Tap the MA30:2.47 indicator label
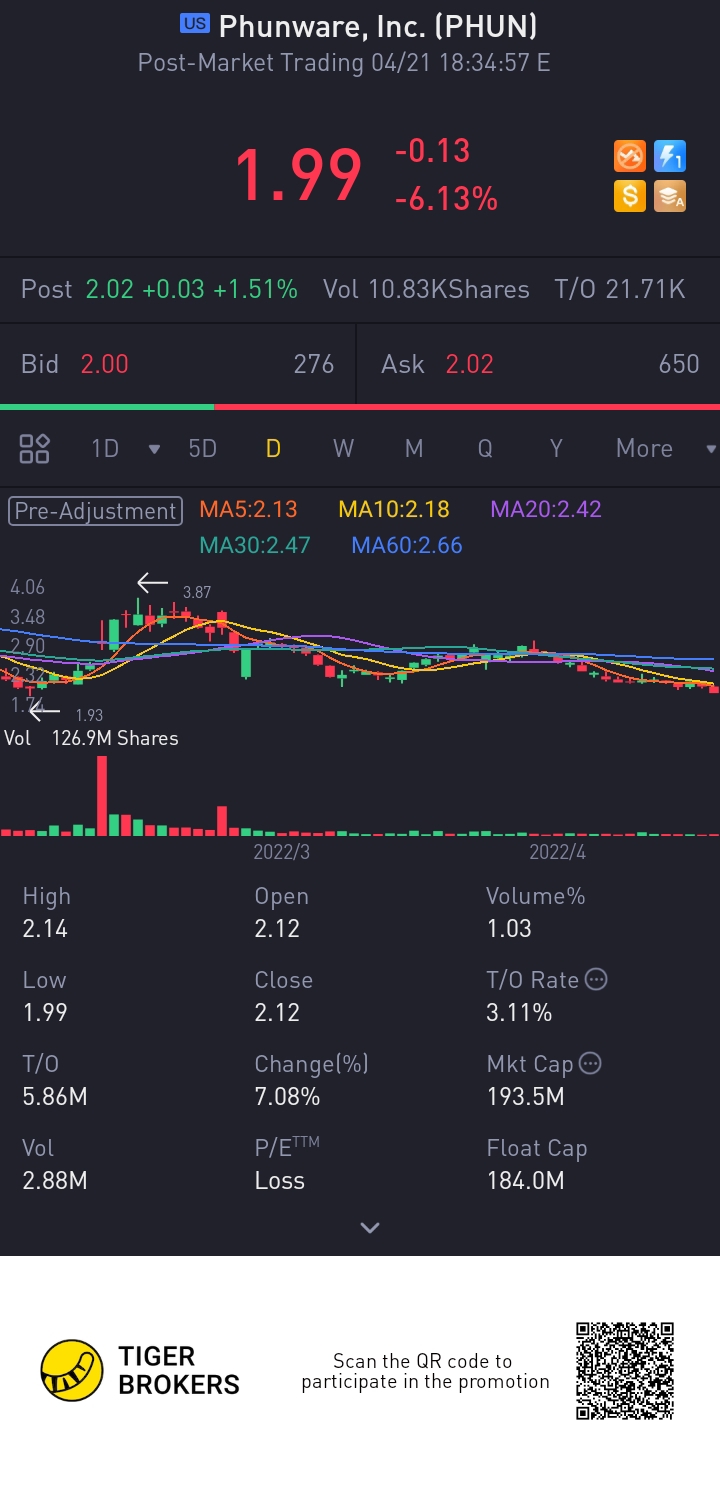The width and height of the screenshot is (720, 1486). (255, 545)
